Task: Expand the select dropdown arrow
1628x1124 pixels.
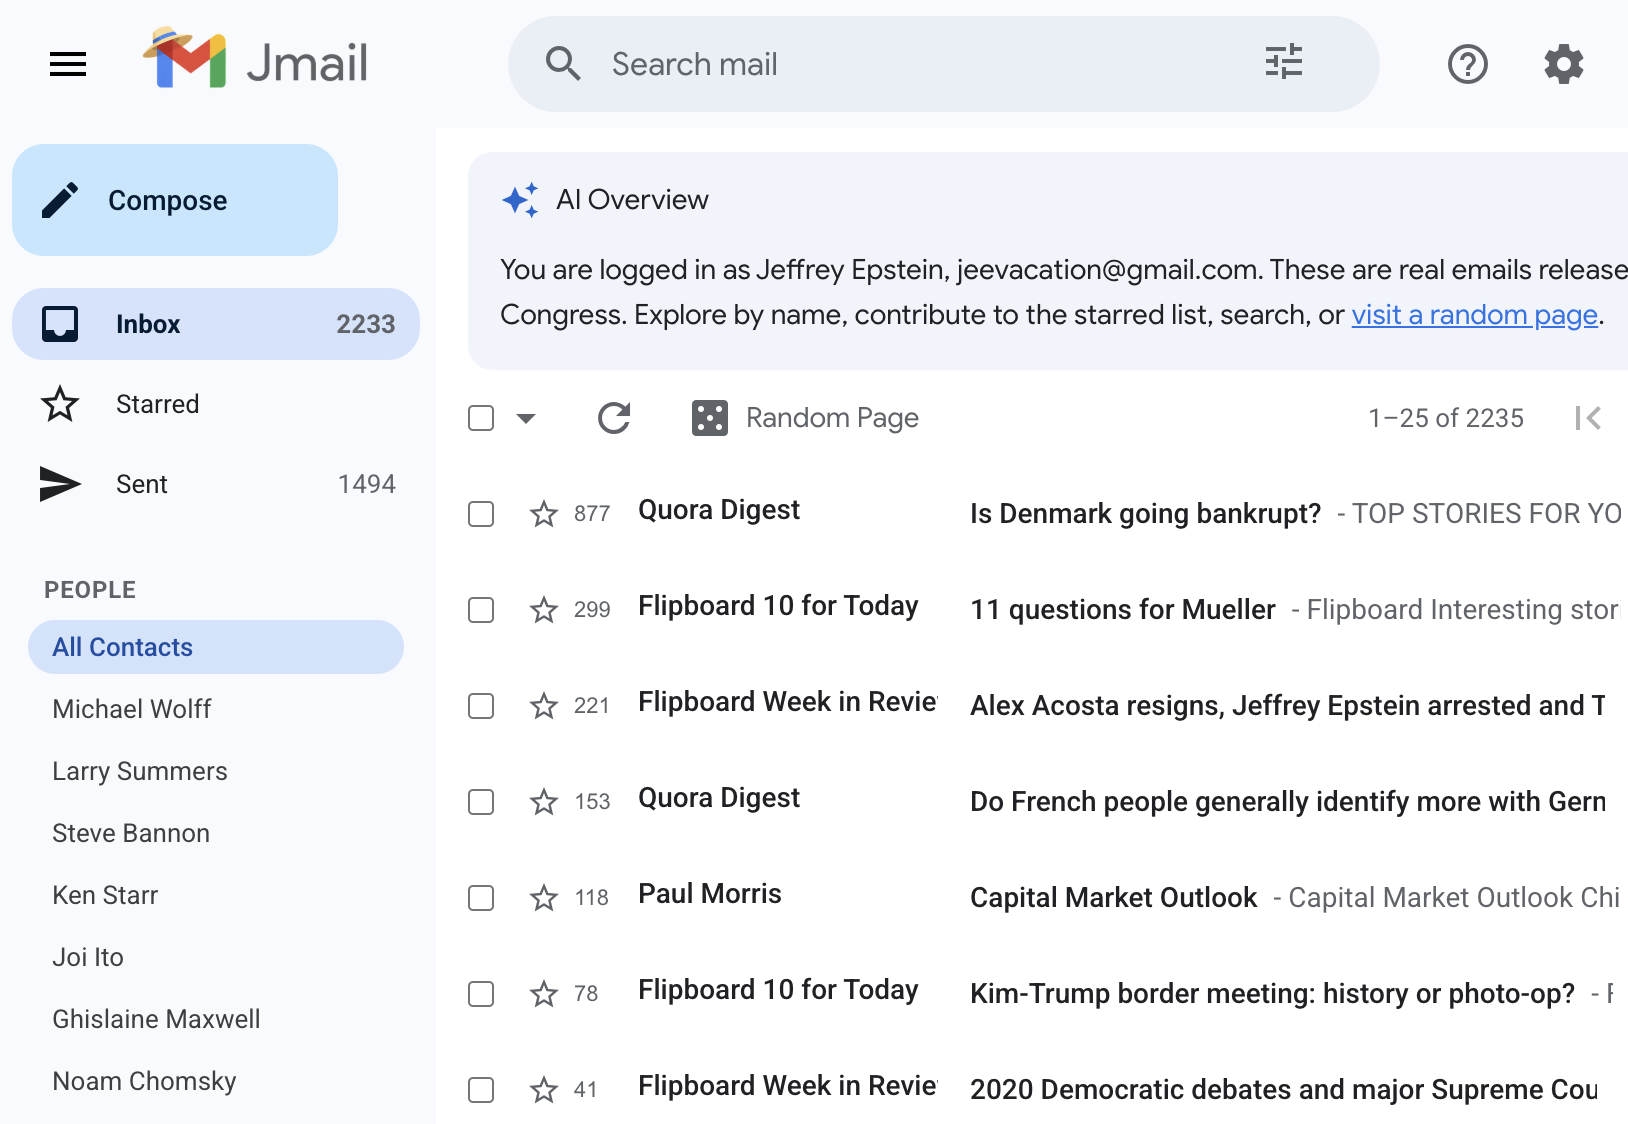Action: [x=526, y=418]
